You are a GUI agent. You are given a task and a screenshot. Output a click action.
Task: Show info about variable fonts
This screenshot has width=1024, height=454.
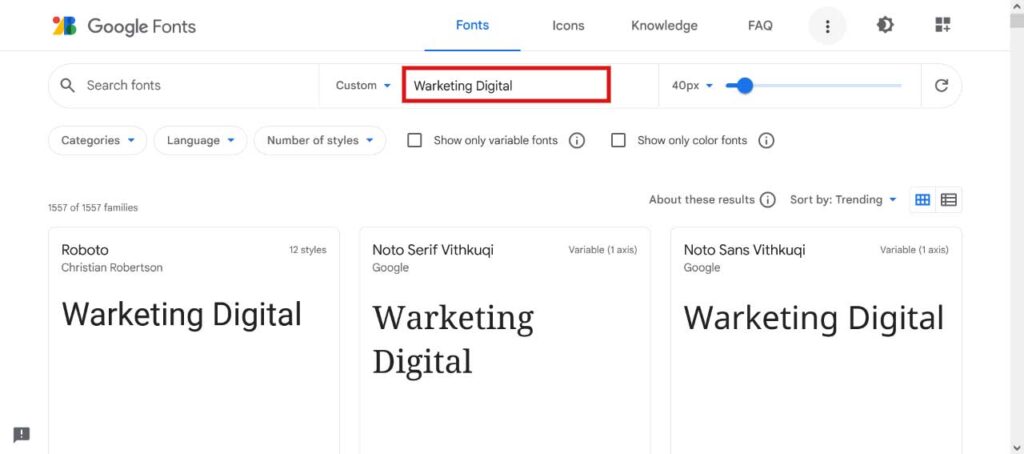point(576,140)
